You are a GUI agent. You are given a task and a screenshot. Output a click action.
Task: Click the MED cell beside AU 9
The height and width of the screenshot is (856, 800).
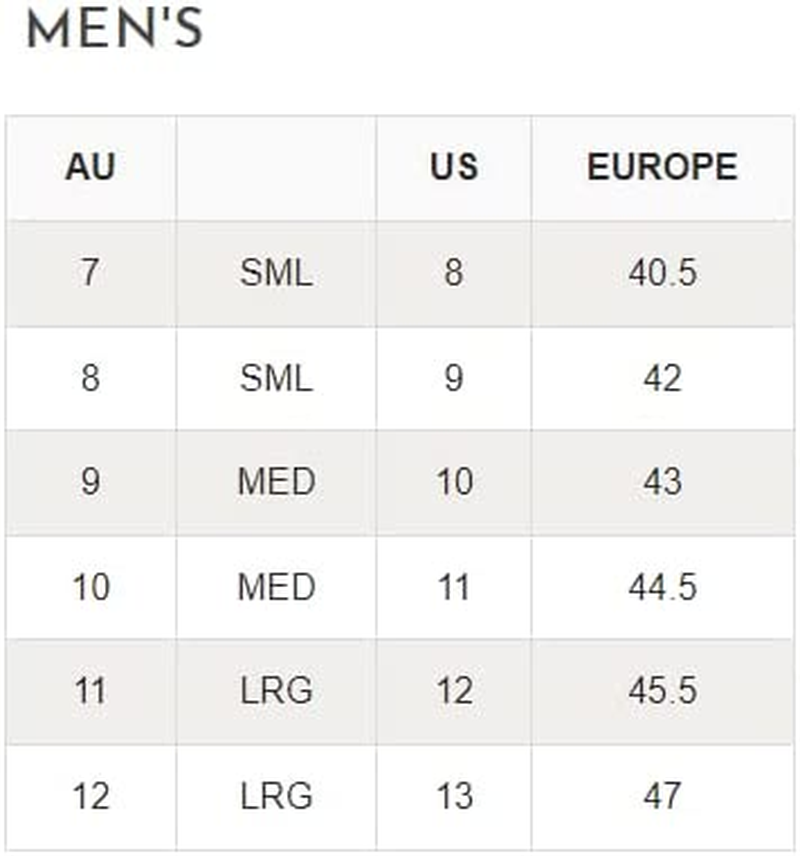tap(276, 482)
